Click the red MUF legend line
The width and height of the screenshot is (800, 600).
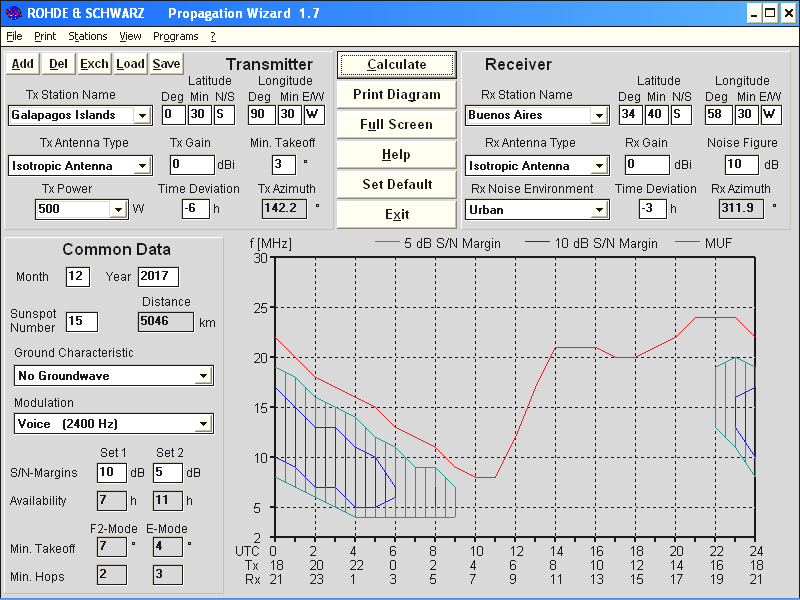[x=687, y=242]
